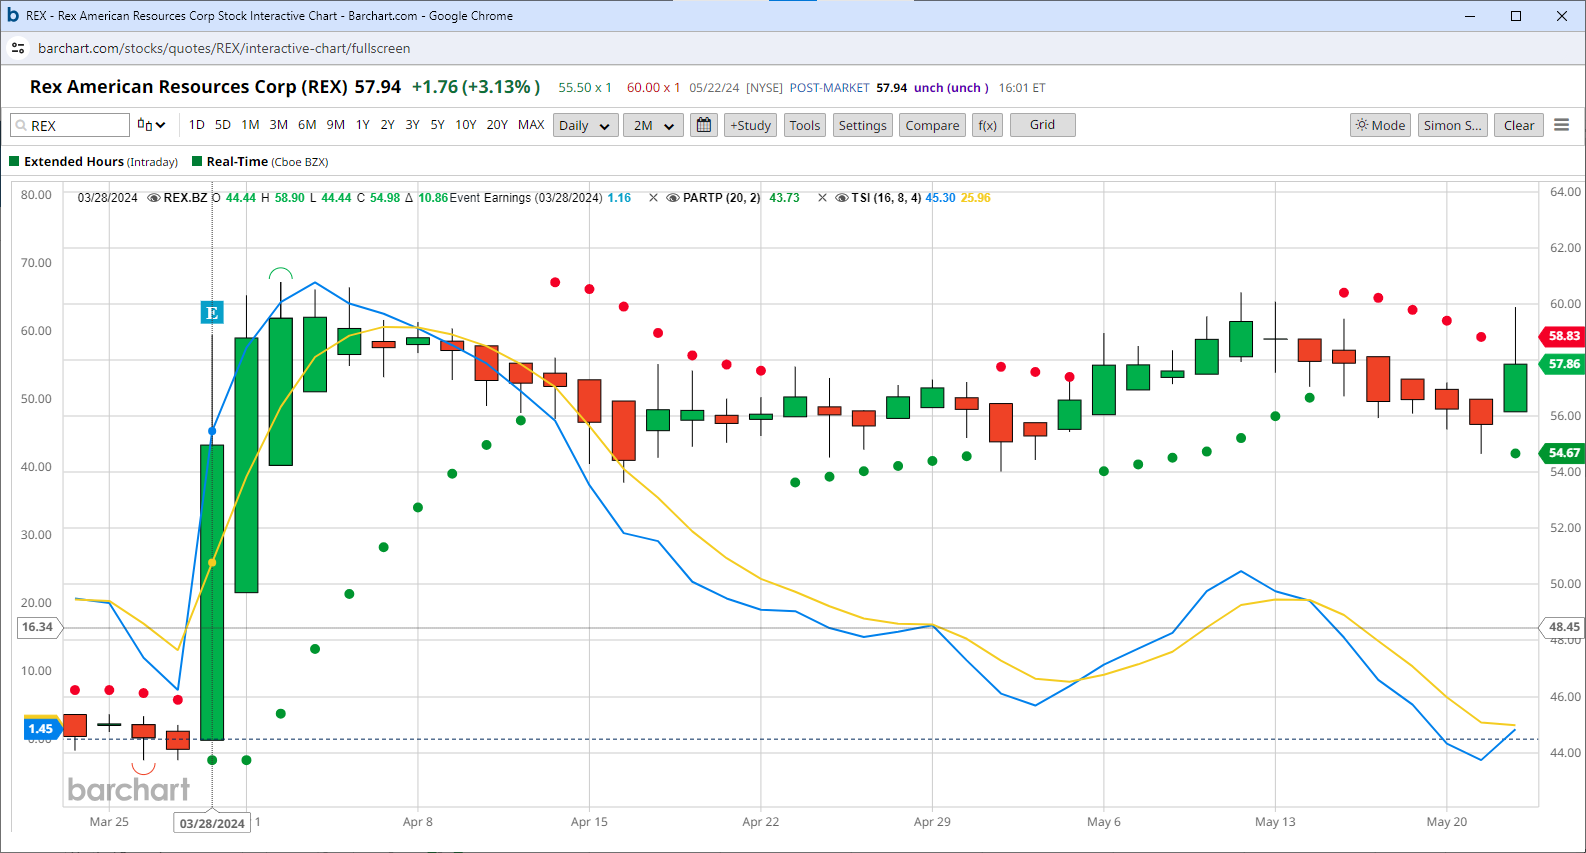This screenshot has height=853, width=1586.
Task: Click the "May 13" date axis label
Action: pos(1275,822)
